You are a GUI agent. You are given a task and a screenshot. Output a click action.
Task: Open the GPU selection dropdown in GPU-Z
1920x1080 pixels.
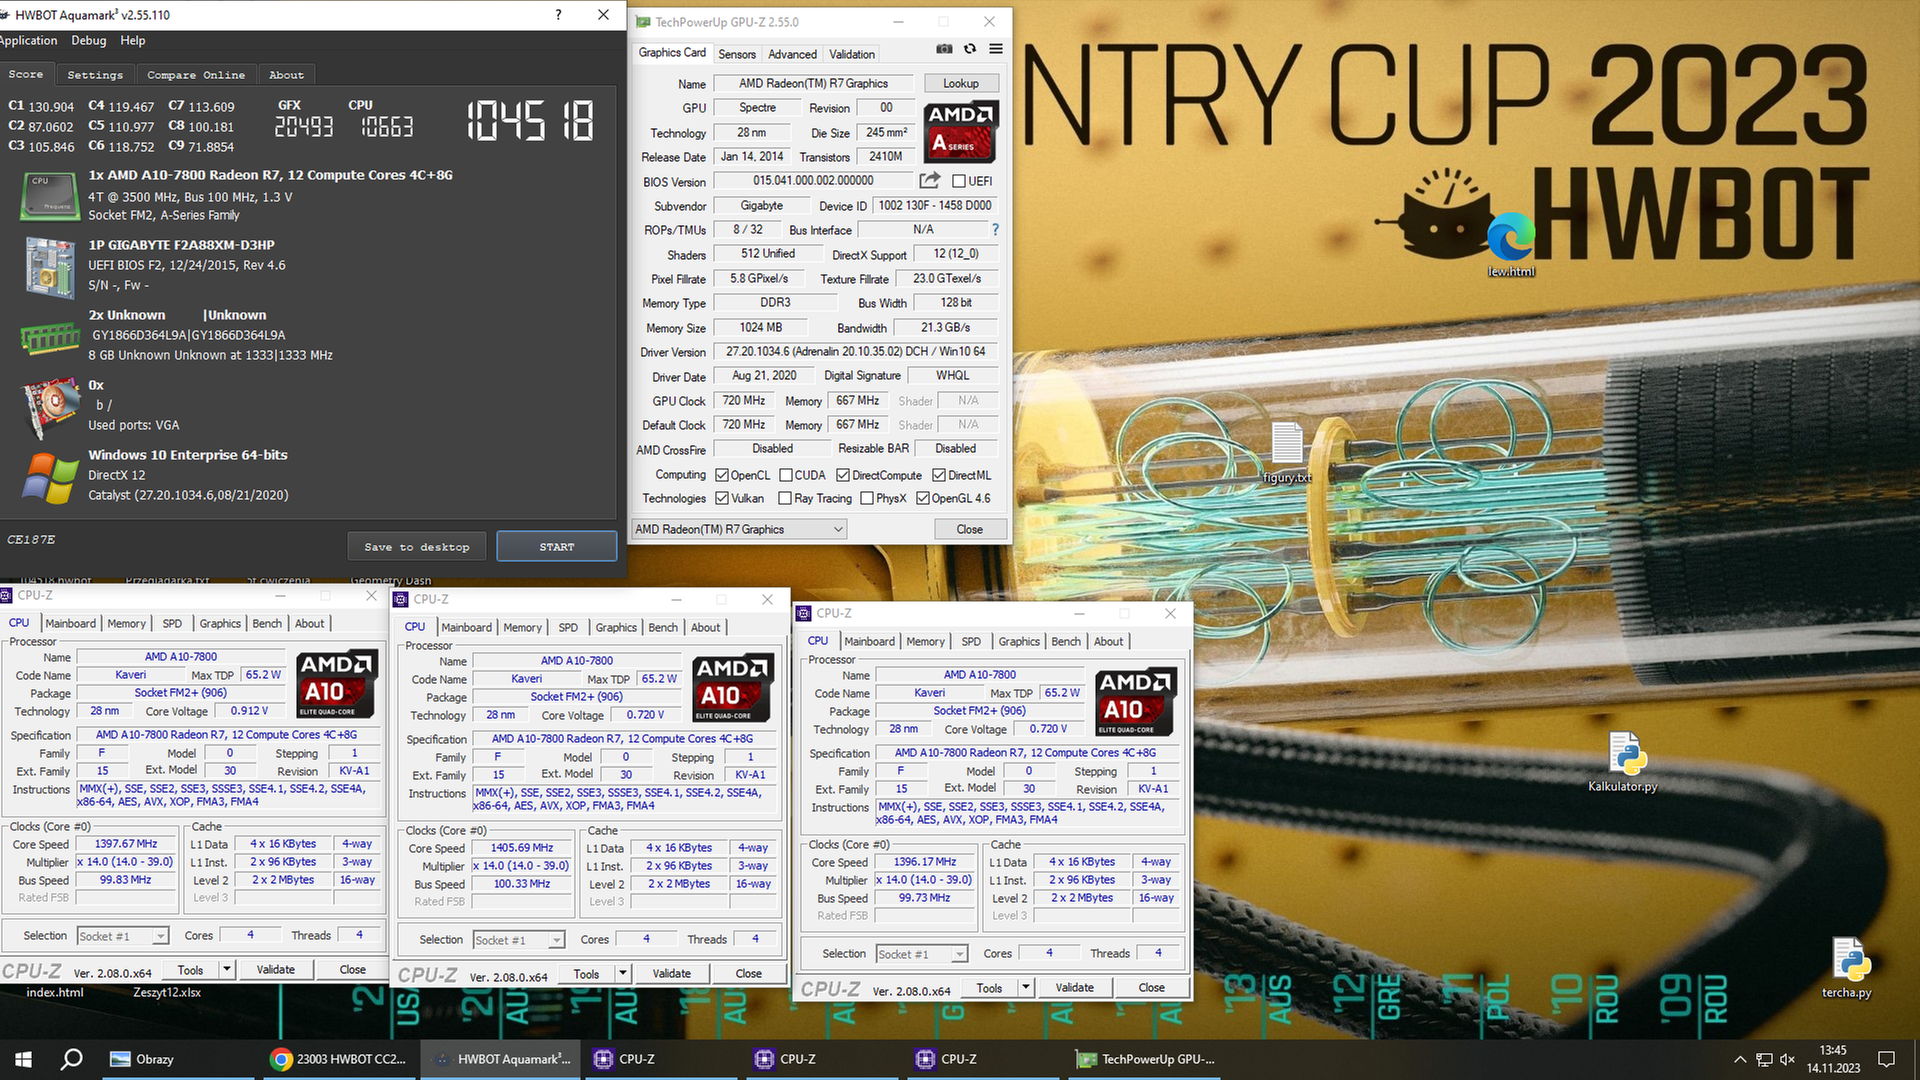[x=739, y=529]
